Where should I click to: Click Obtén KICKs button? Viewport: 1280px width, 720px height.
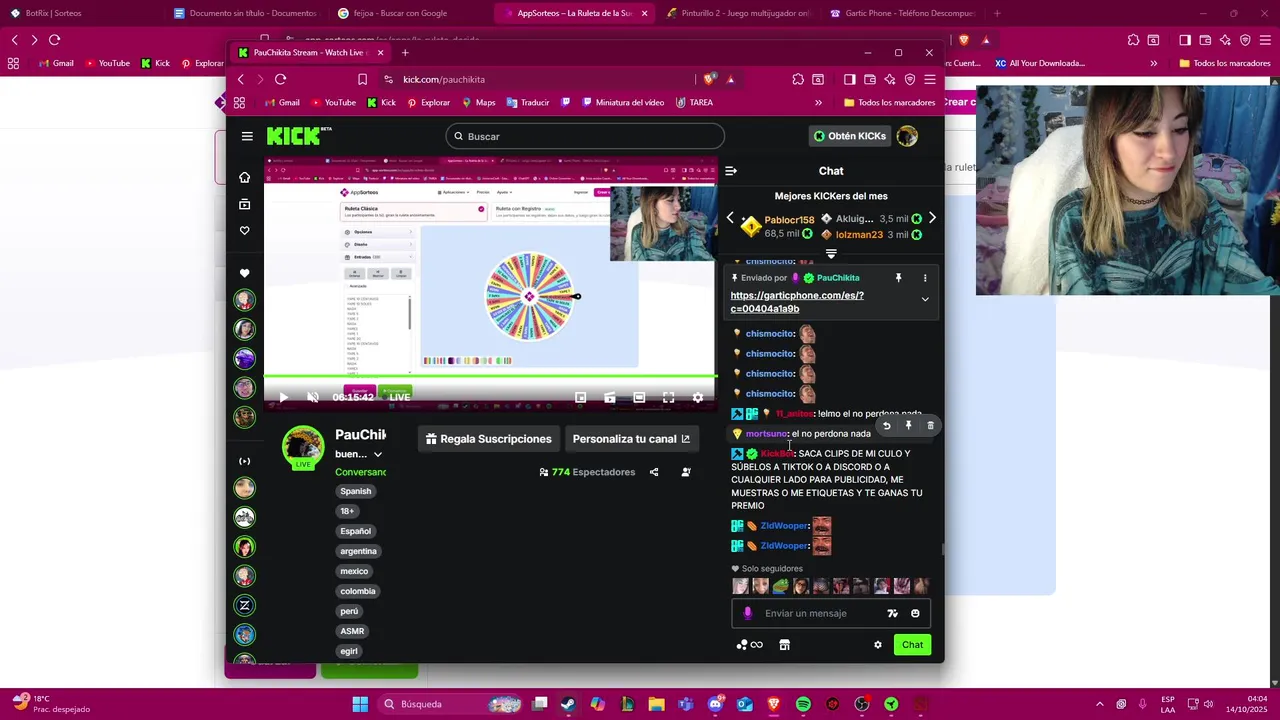click(x=850, y=136)
